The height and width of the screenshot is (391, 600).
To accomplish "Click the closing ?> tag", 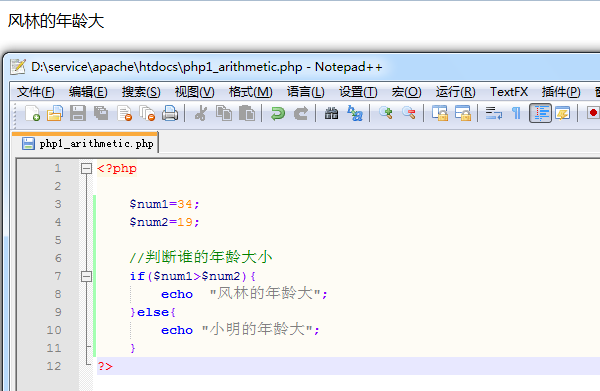I will tap(105, 366).
